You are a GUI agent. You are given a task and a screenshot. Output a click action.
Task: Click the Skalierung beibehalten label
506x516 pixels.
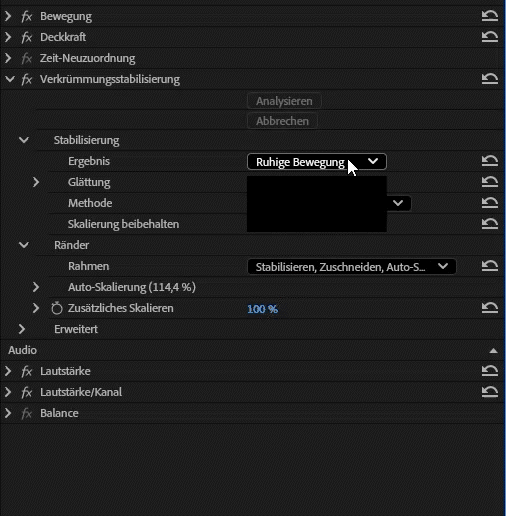coord(123,224)
